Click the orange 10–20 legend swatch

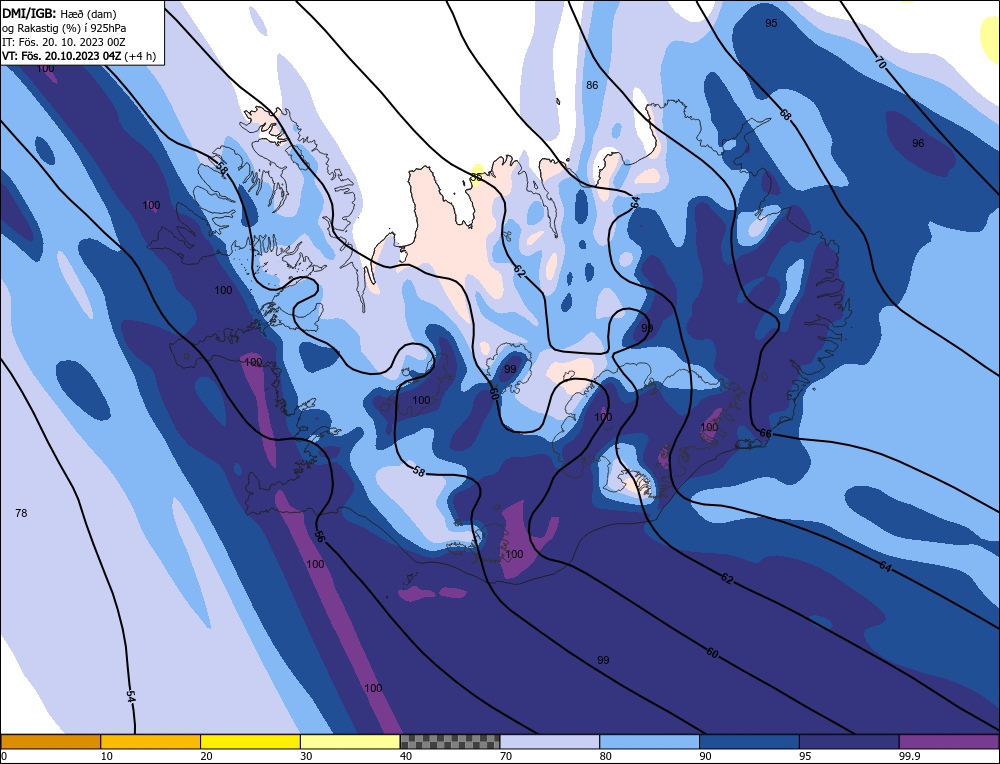click(151, 742)
